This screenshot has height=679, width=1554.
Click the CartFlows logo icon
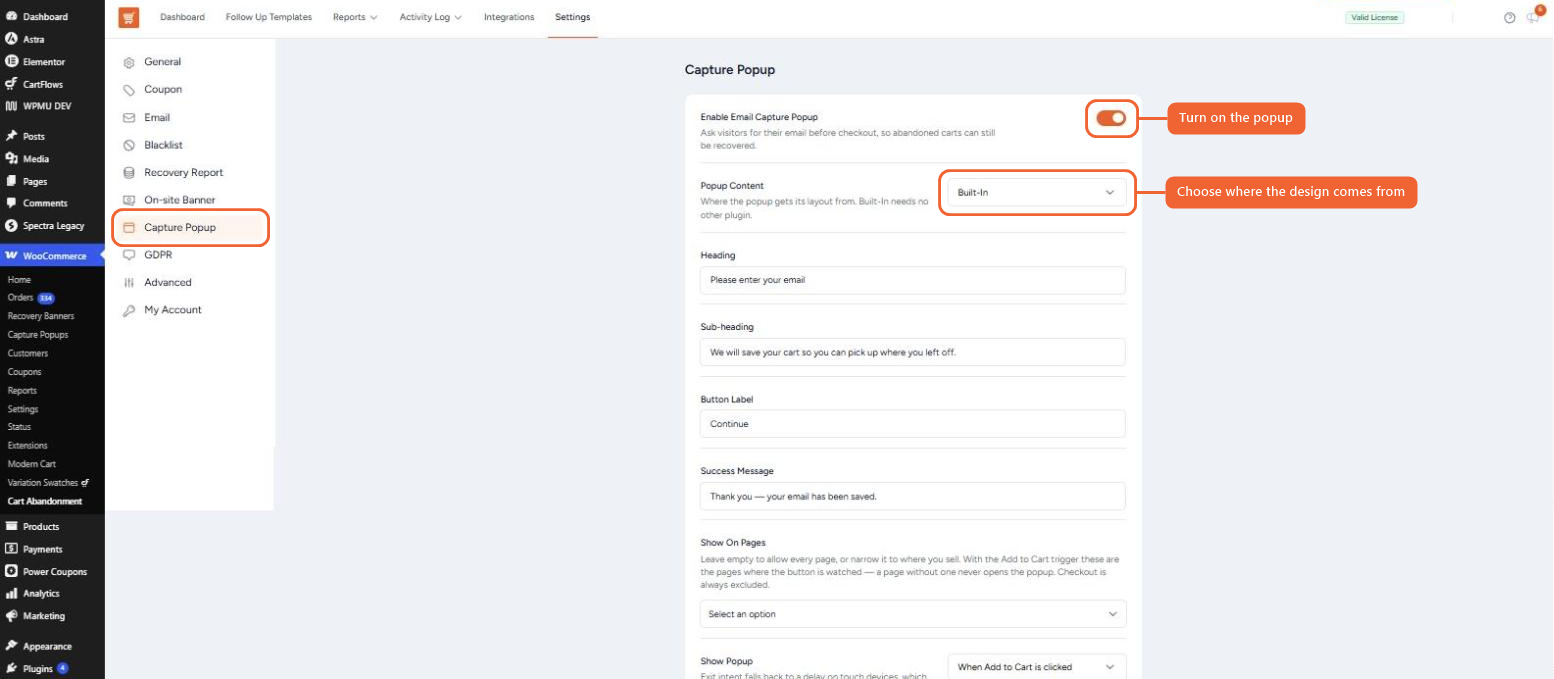11,84
